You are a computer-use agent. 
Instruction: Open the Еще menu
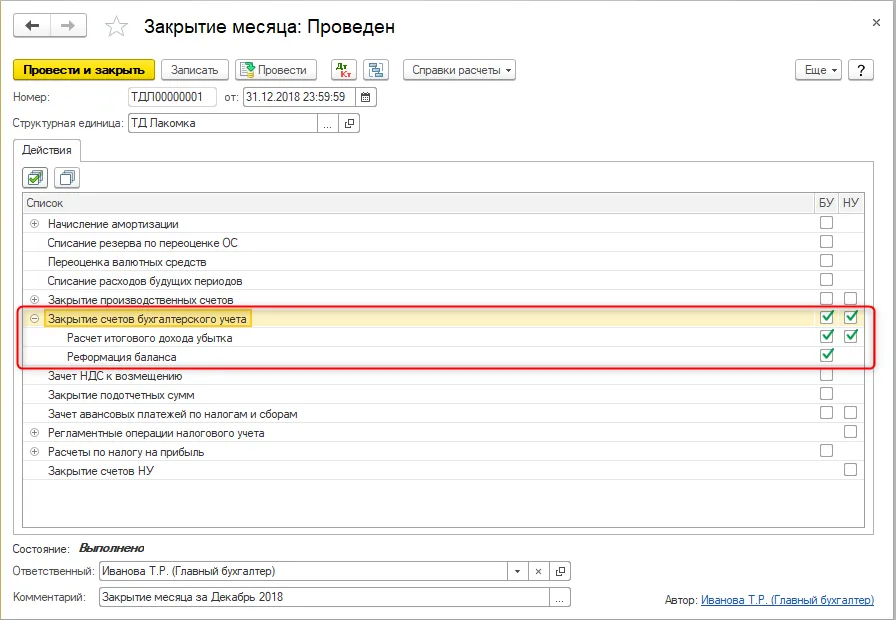818,70
